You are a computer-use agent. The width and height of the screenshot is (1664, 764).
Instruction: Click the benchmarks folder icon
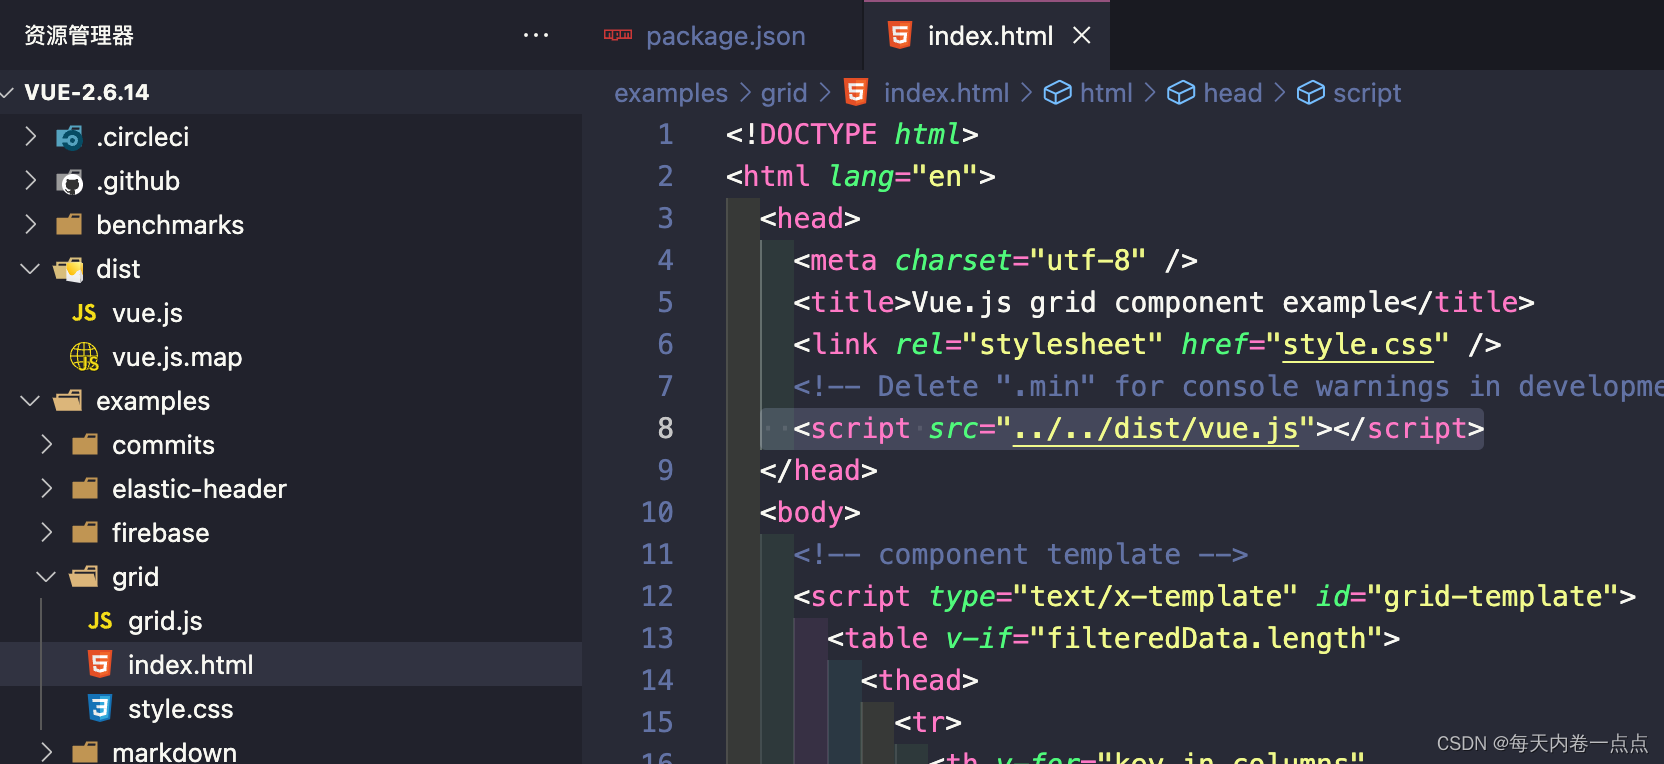[69, 225]
